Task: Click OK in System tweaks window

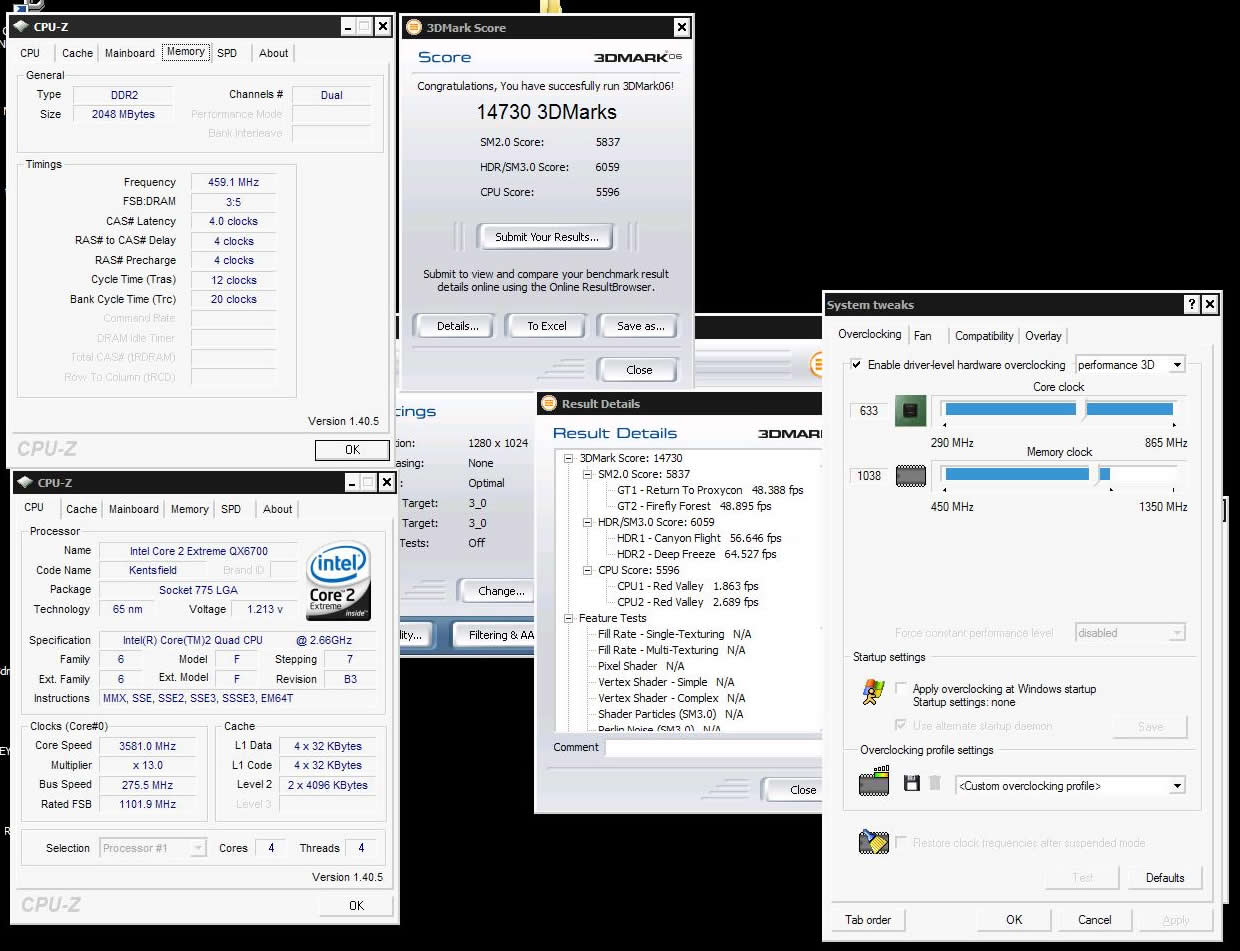Action: [1014, 920]
